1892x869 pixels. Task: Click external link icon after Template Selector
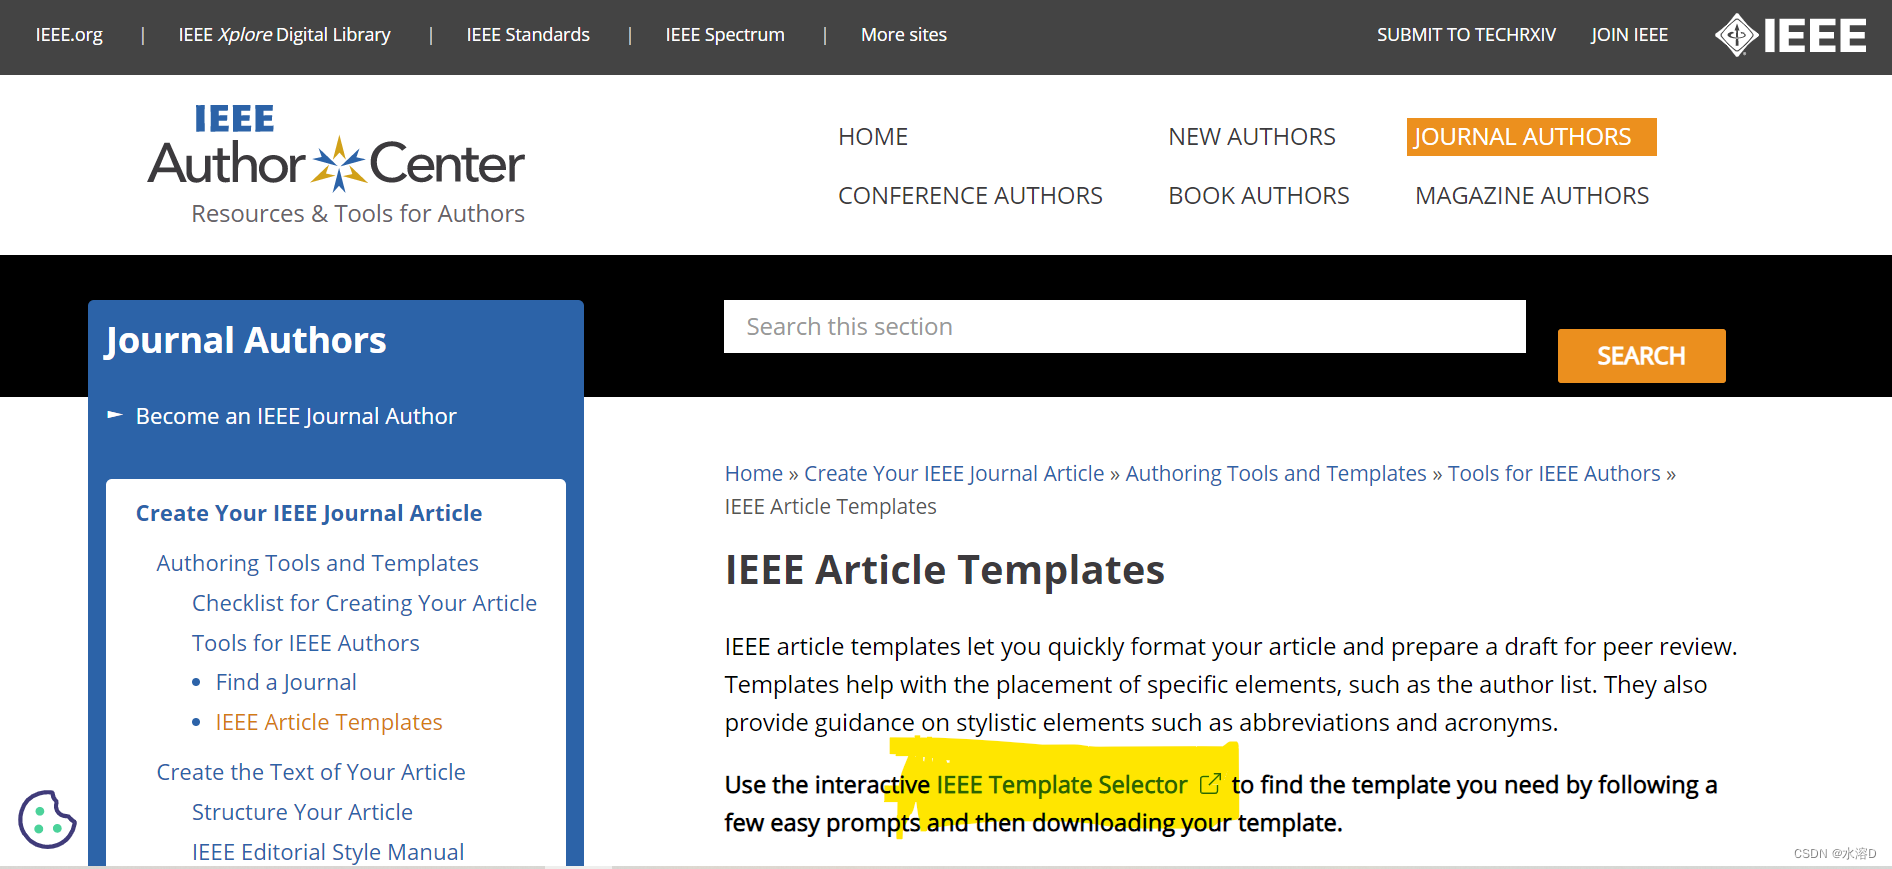click(x=1210, y=784)
